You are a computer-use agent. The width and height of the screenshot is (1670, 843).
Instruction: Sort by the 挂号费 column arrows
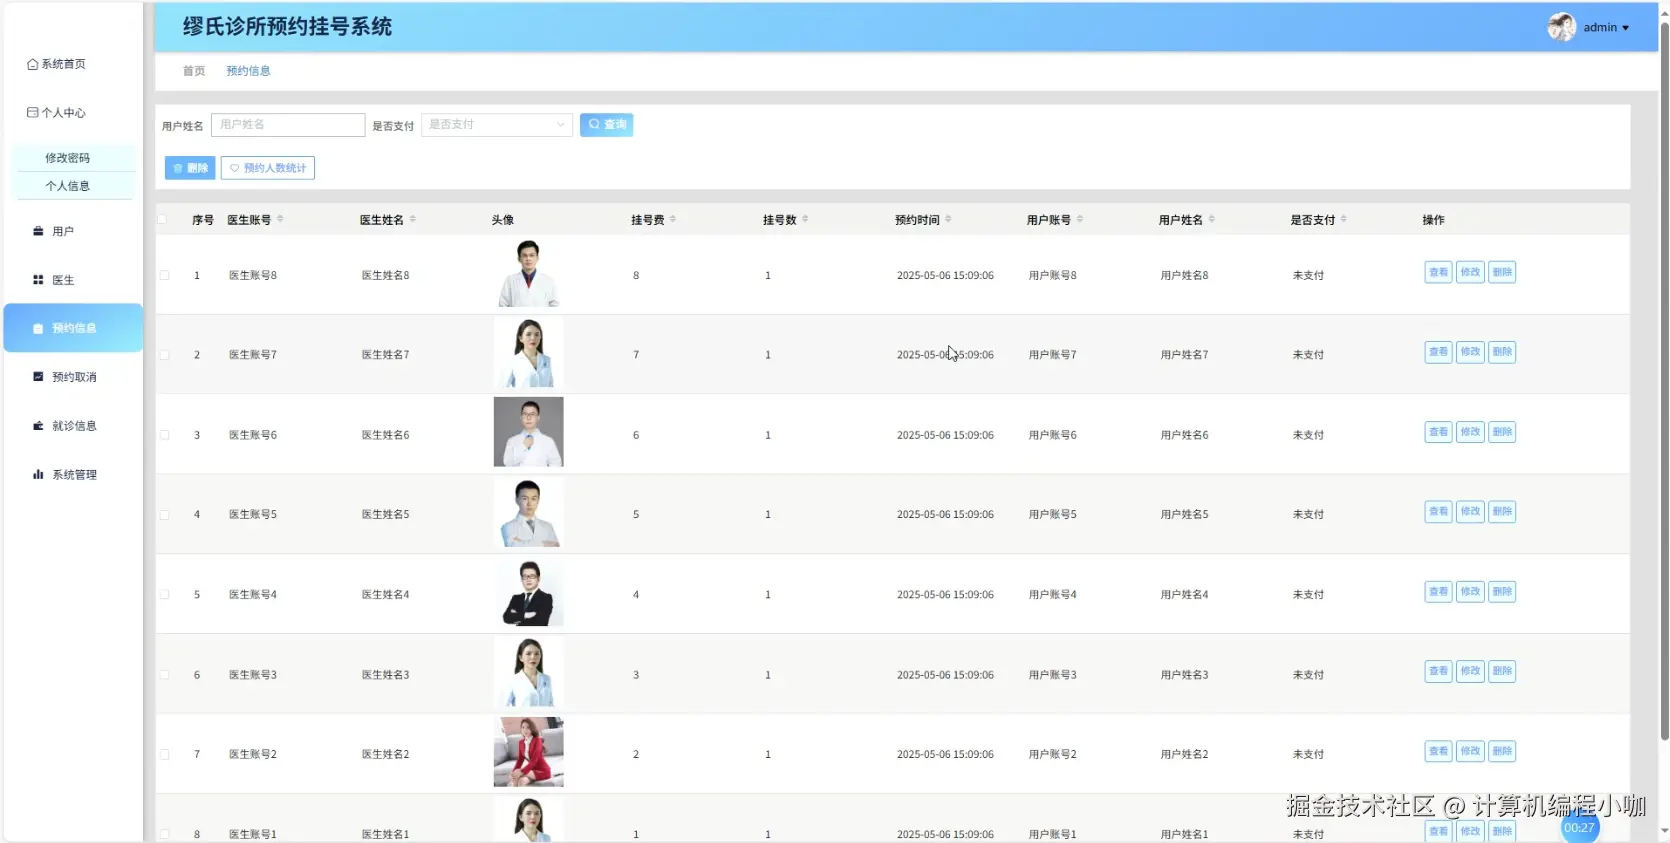[673, 219]
